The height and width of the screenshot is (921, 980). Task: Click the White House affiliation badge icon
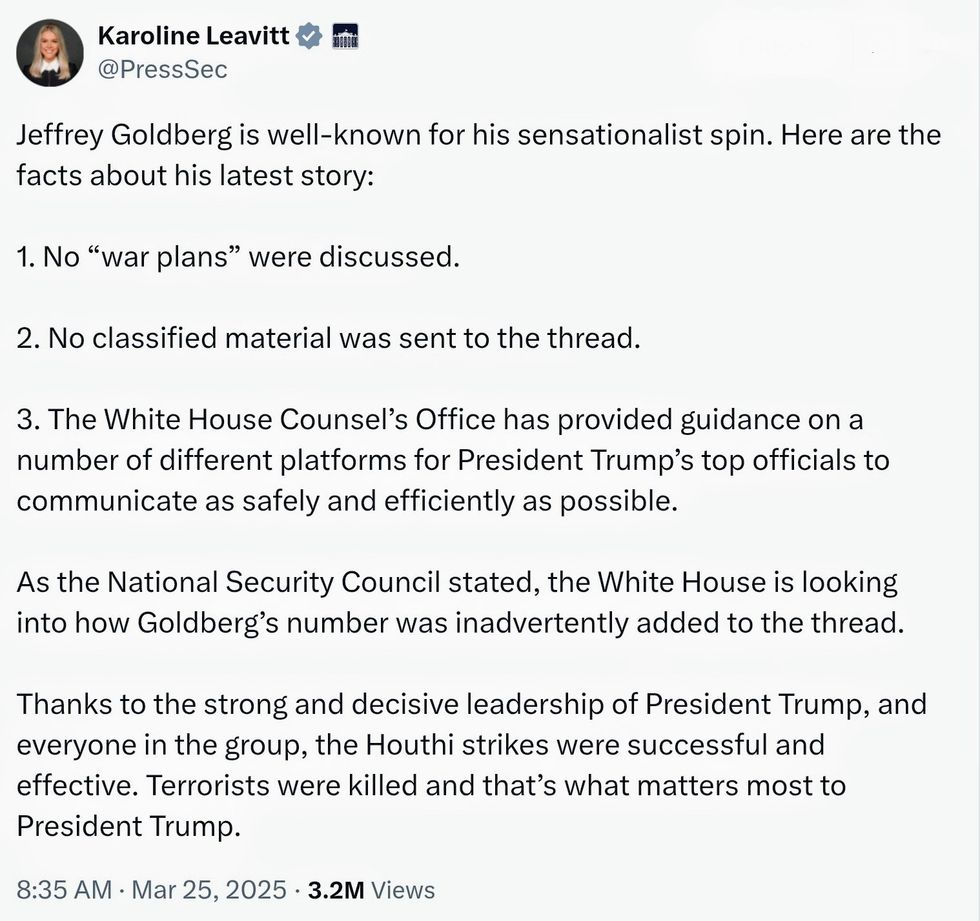(x=344, y=37)
